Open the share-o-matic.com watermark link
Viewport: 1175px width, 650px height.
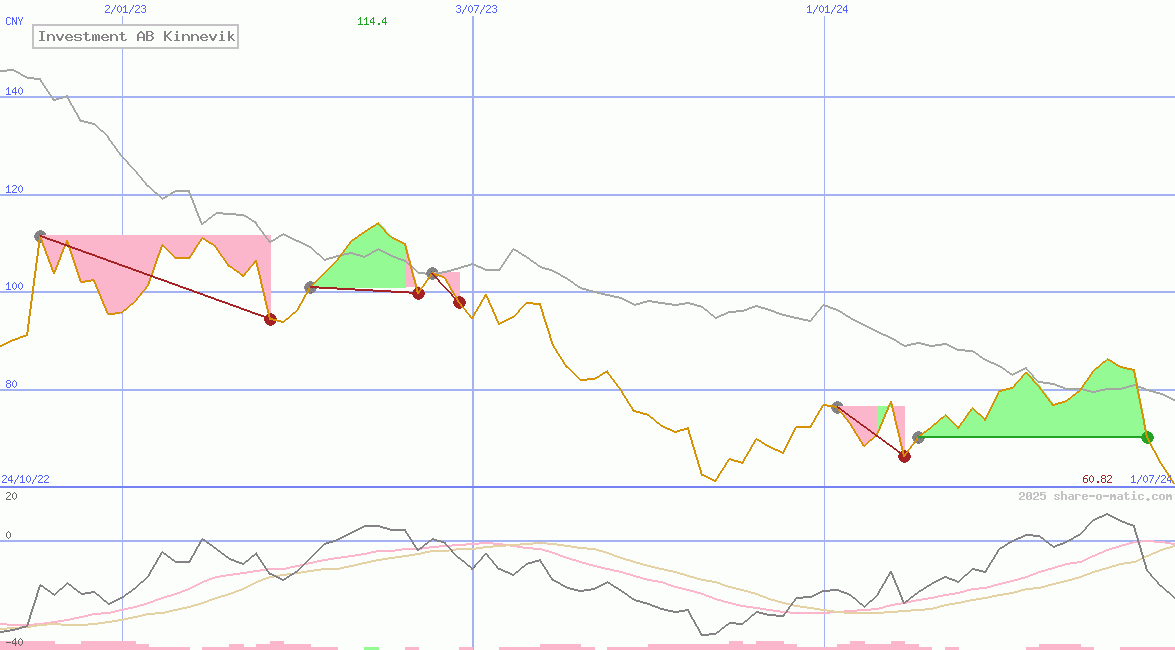coord(1095,496)
